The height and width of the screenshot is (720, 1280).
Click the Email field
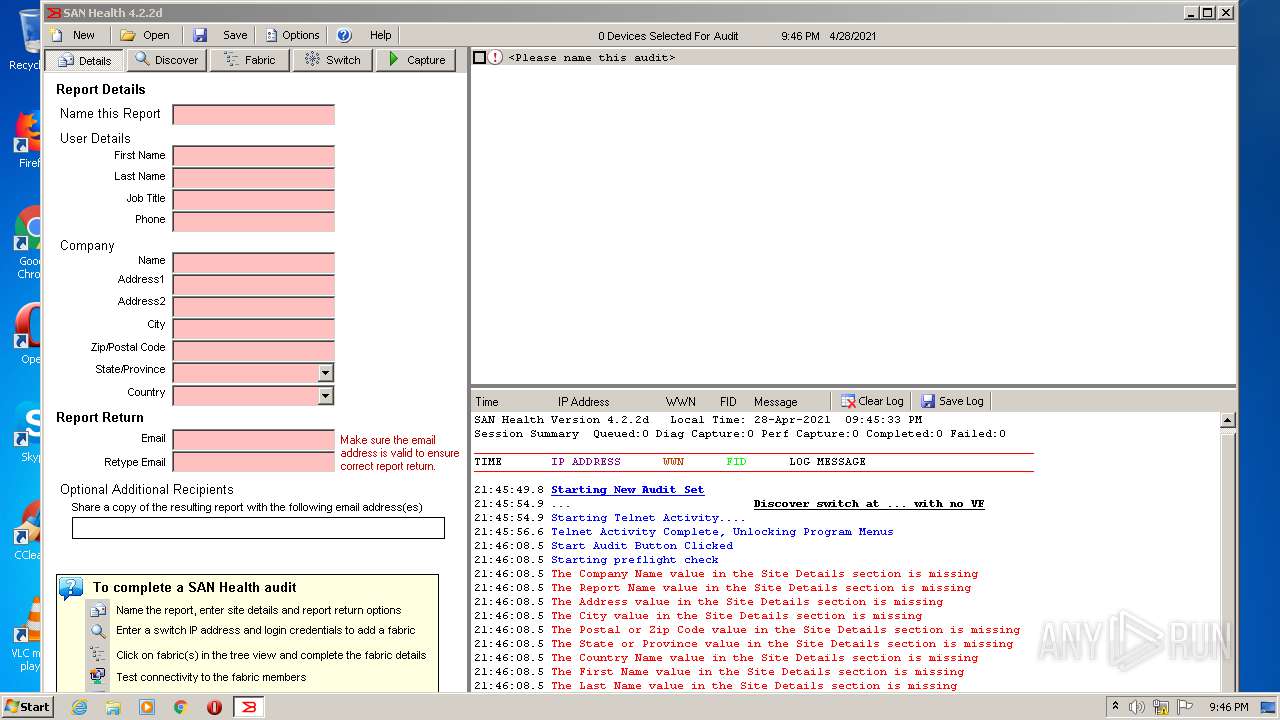[254, 440]
